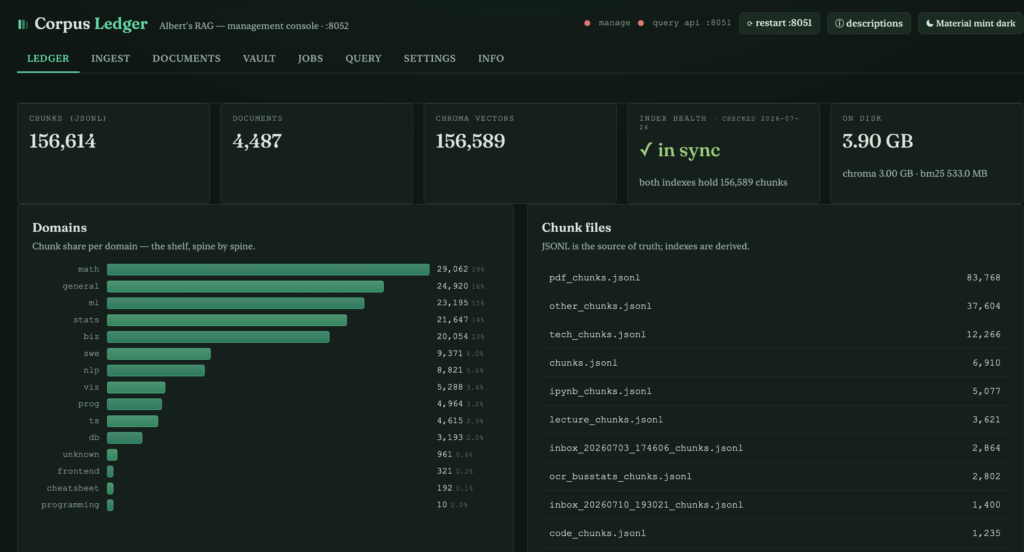Click the 961 unknown chunk count

(x=444, y=455)
